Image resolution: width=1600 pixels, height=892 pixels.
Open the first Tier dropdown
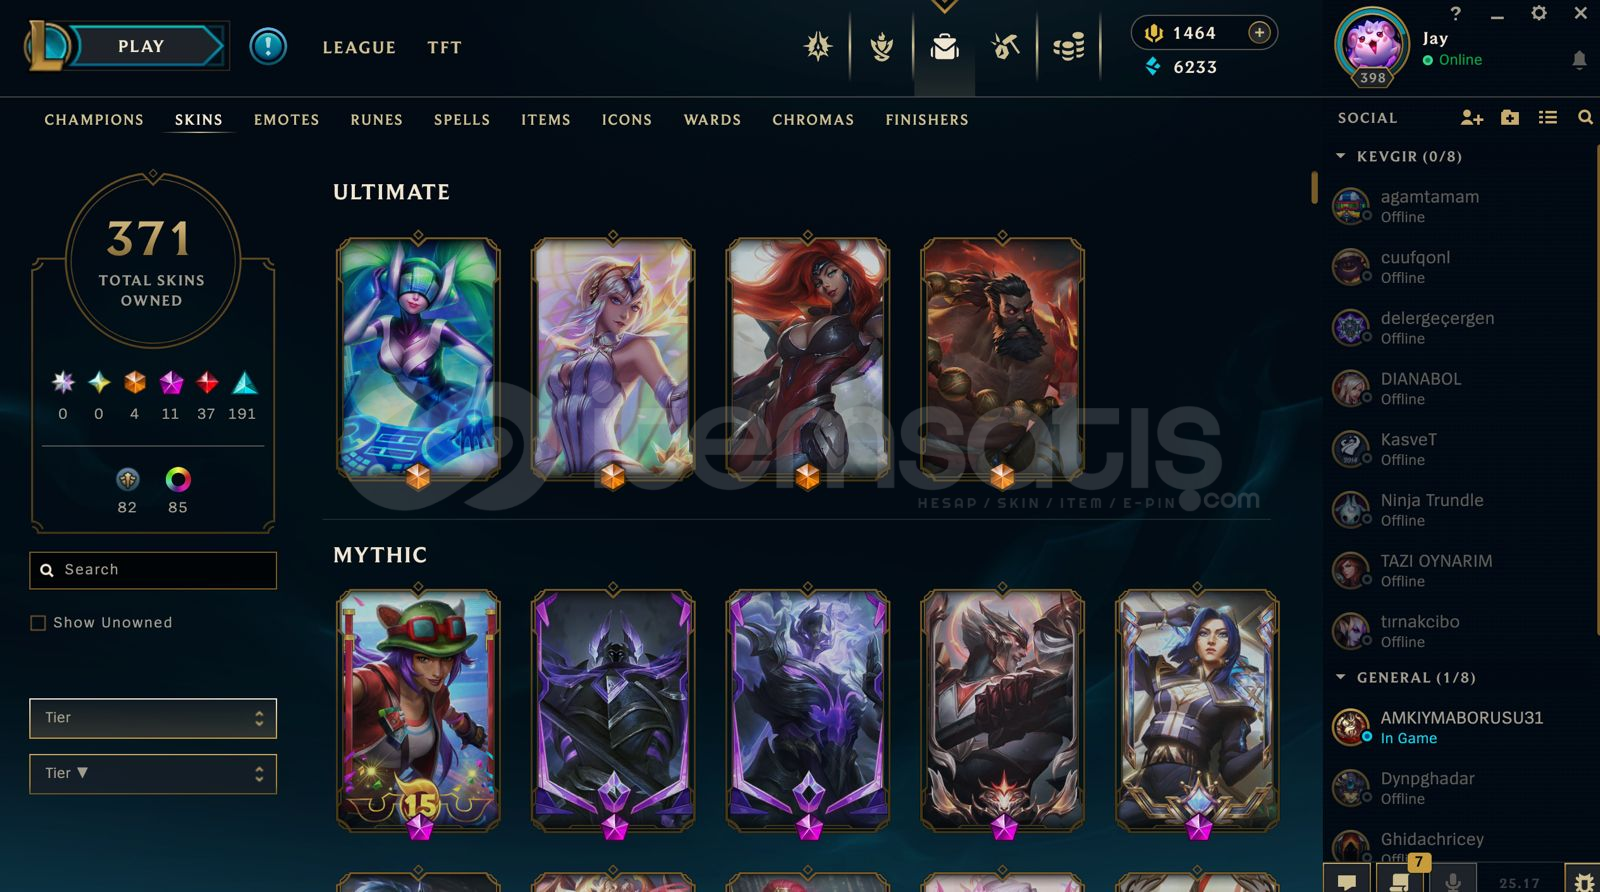pyautogui.click(x=153, y=718)
